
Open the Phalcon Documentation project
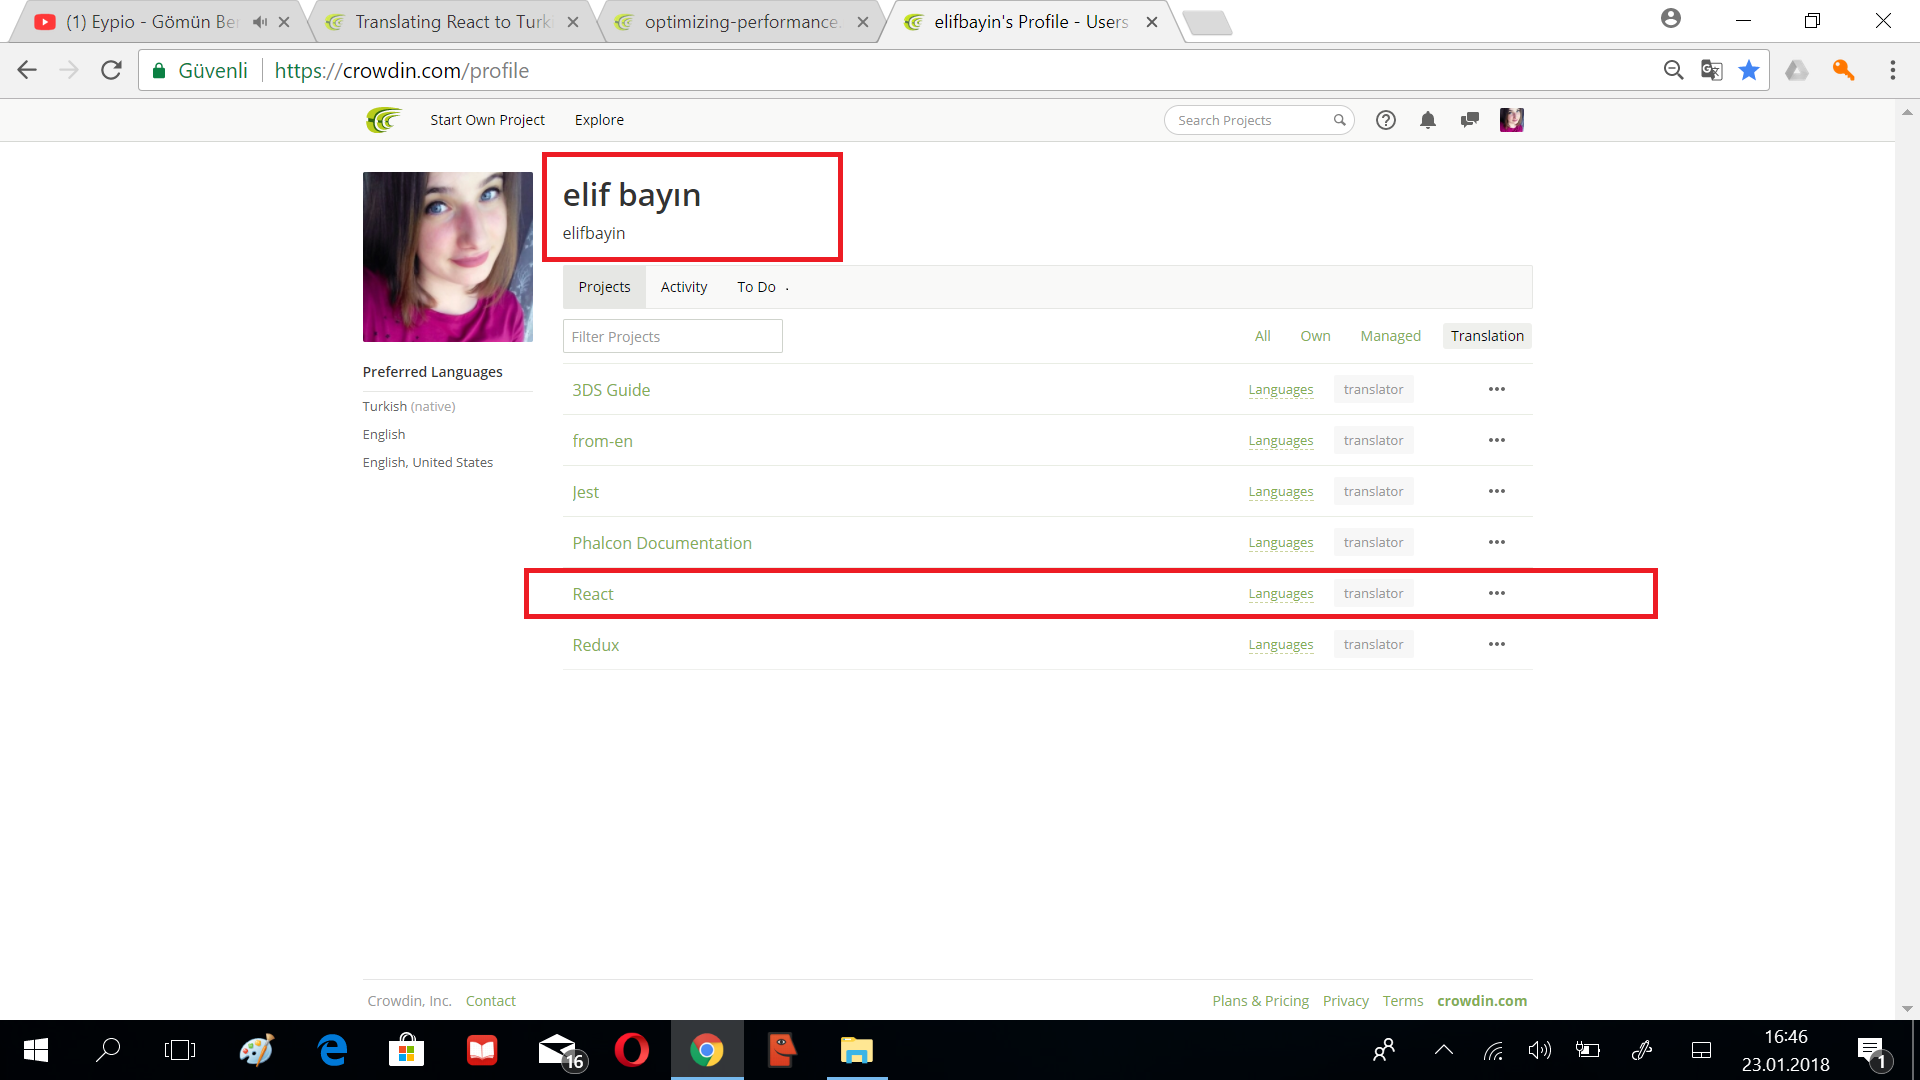coord(662,543)
